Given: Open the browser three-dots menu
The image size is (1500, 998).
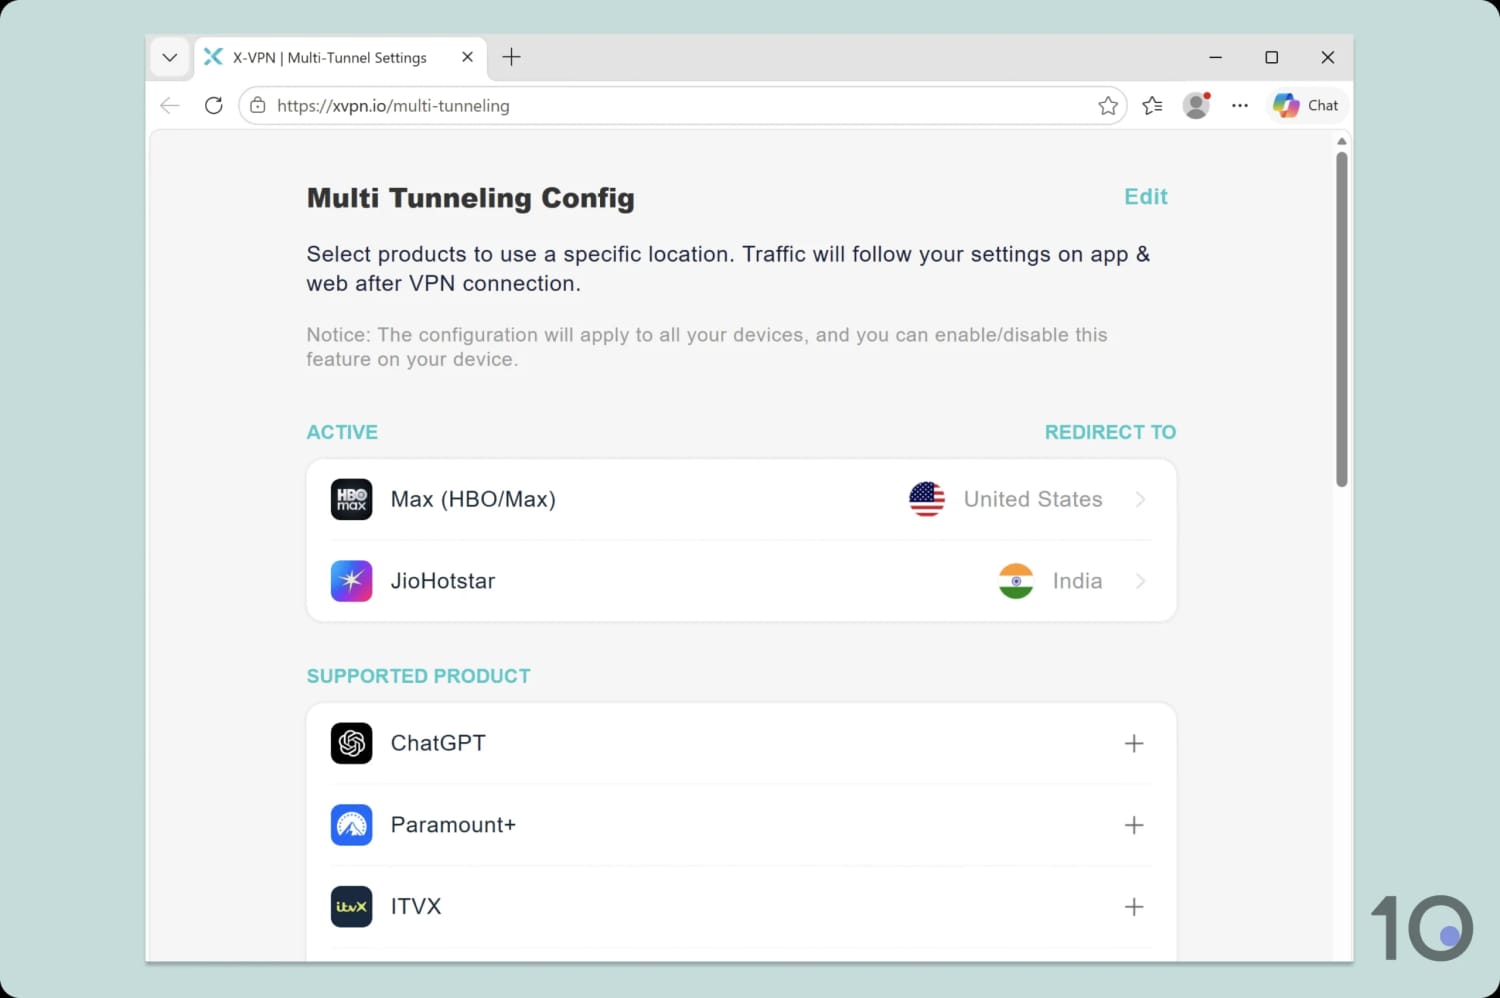Looking at the screenshot, I should pyautogui.click(x=1240, y=105).
